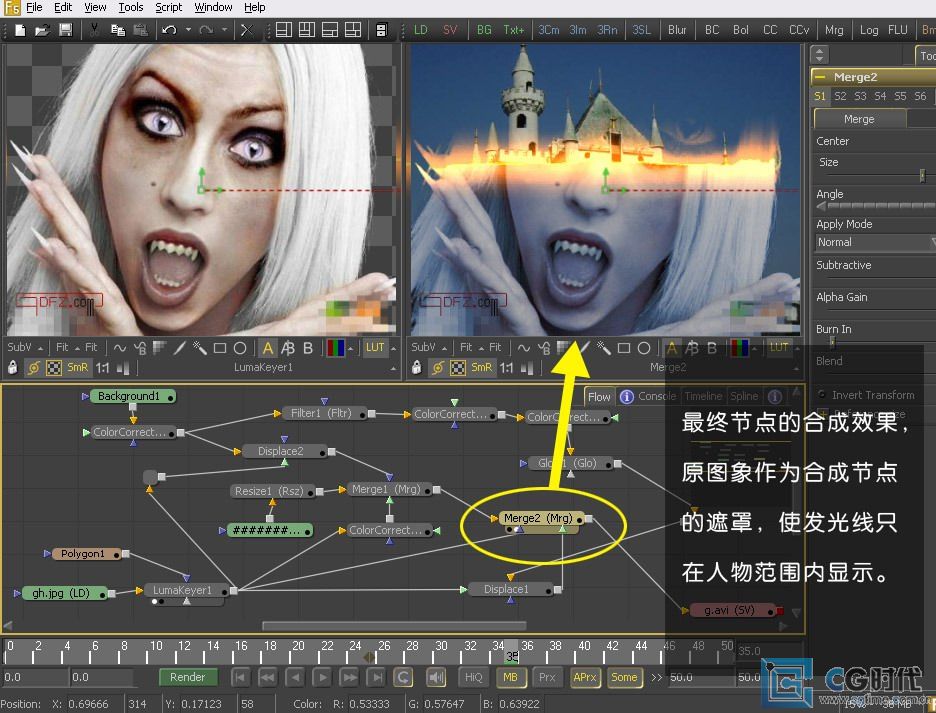
Task: Toggle the lock icon in LumaKeyer1 viewer
Action: coord(13,367)
